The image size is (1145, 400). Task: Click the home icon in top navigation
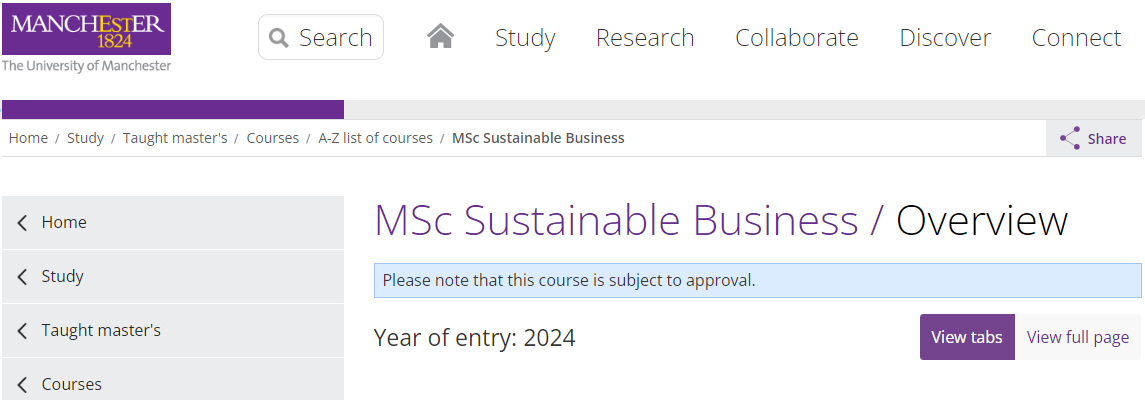click(440, 36)
